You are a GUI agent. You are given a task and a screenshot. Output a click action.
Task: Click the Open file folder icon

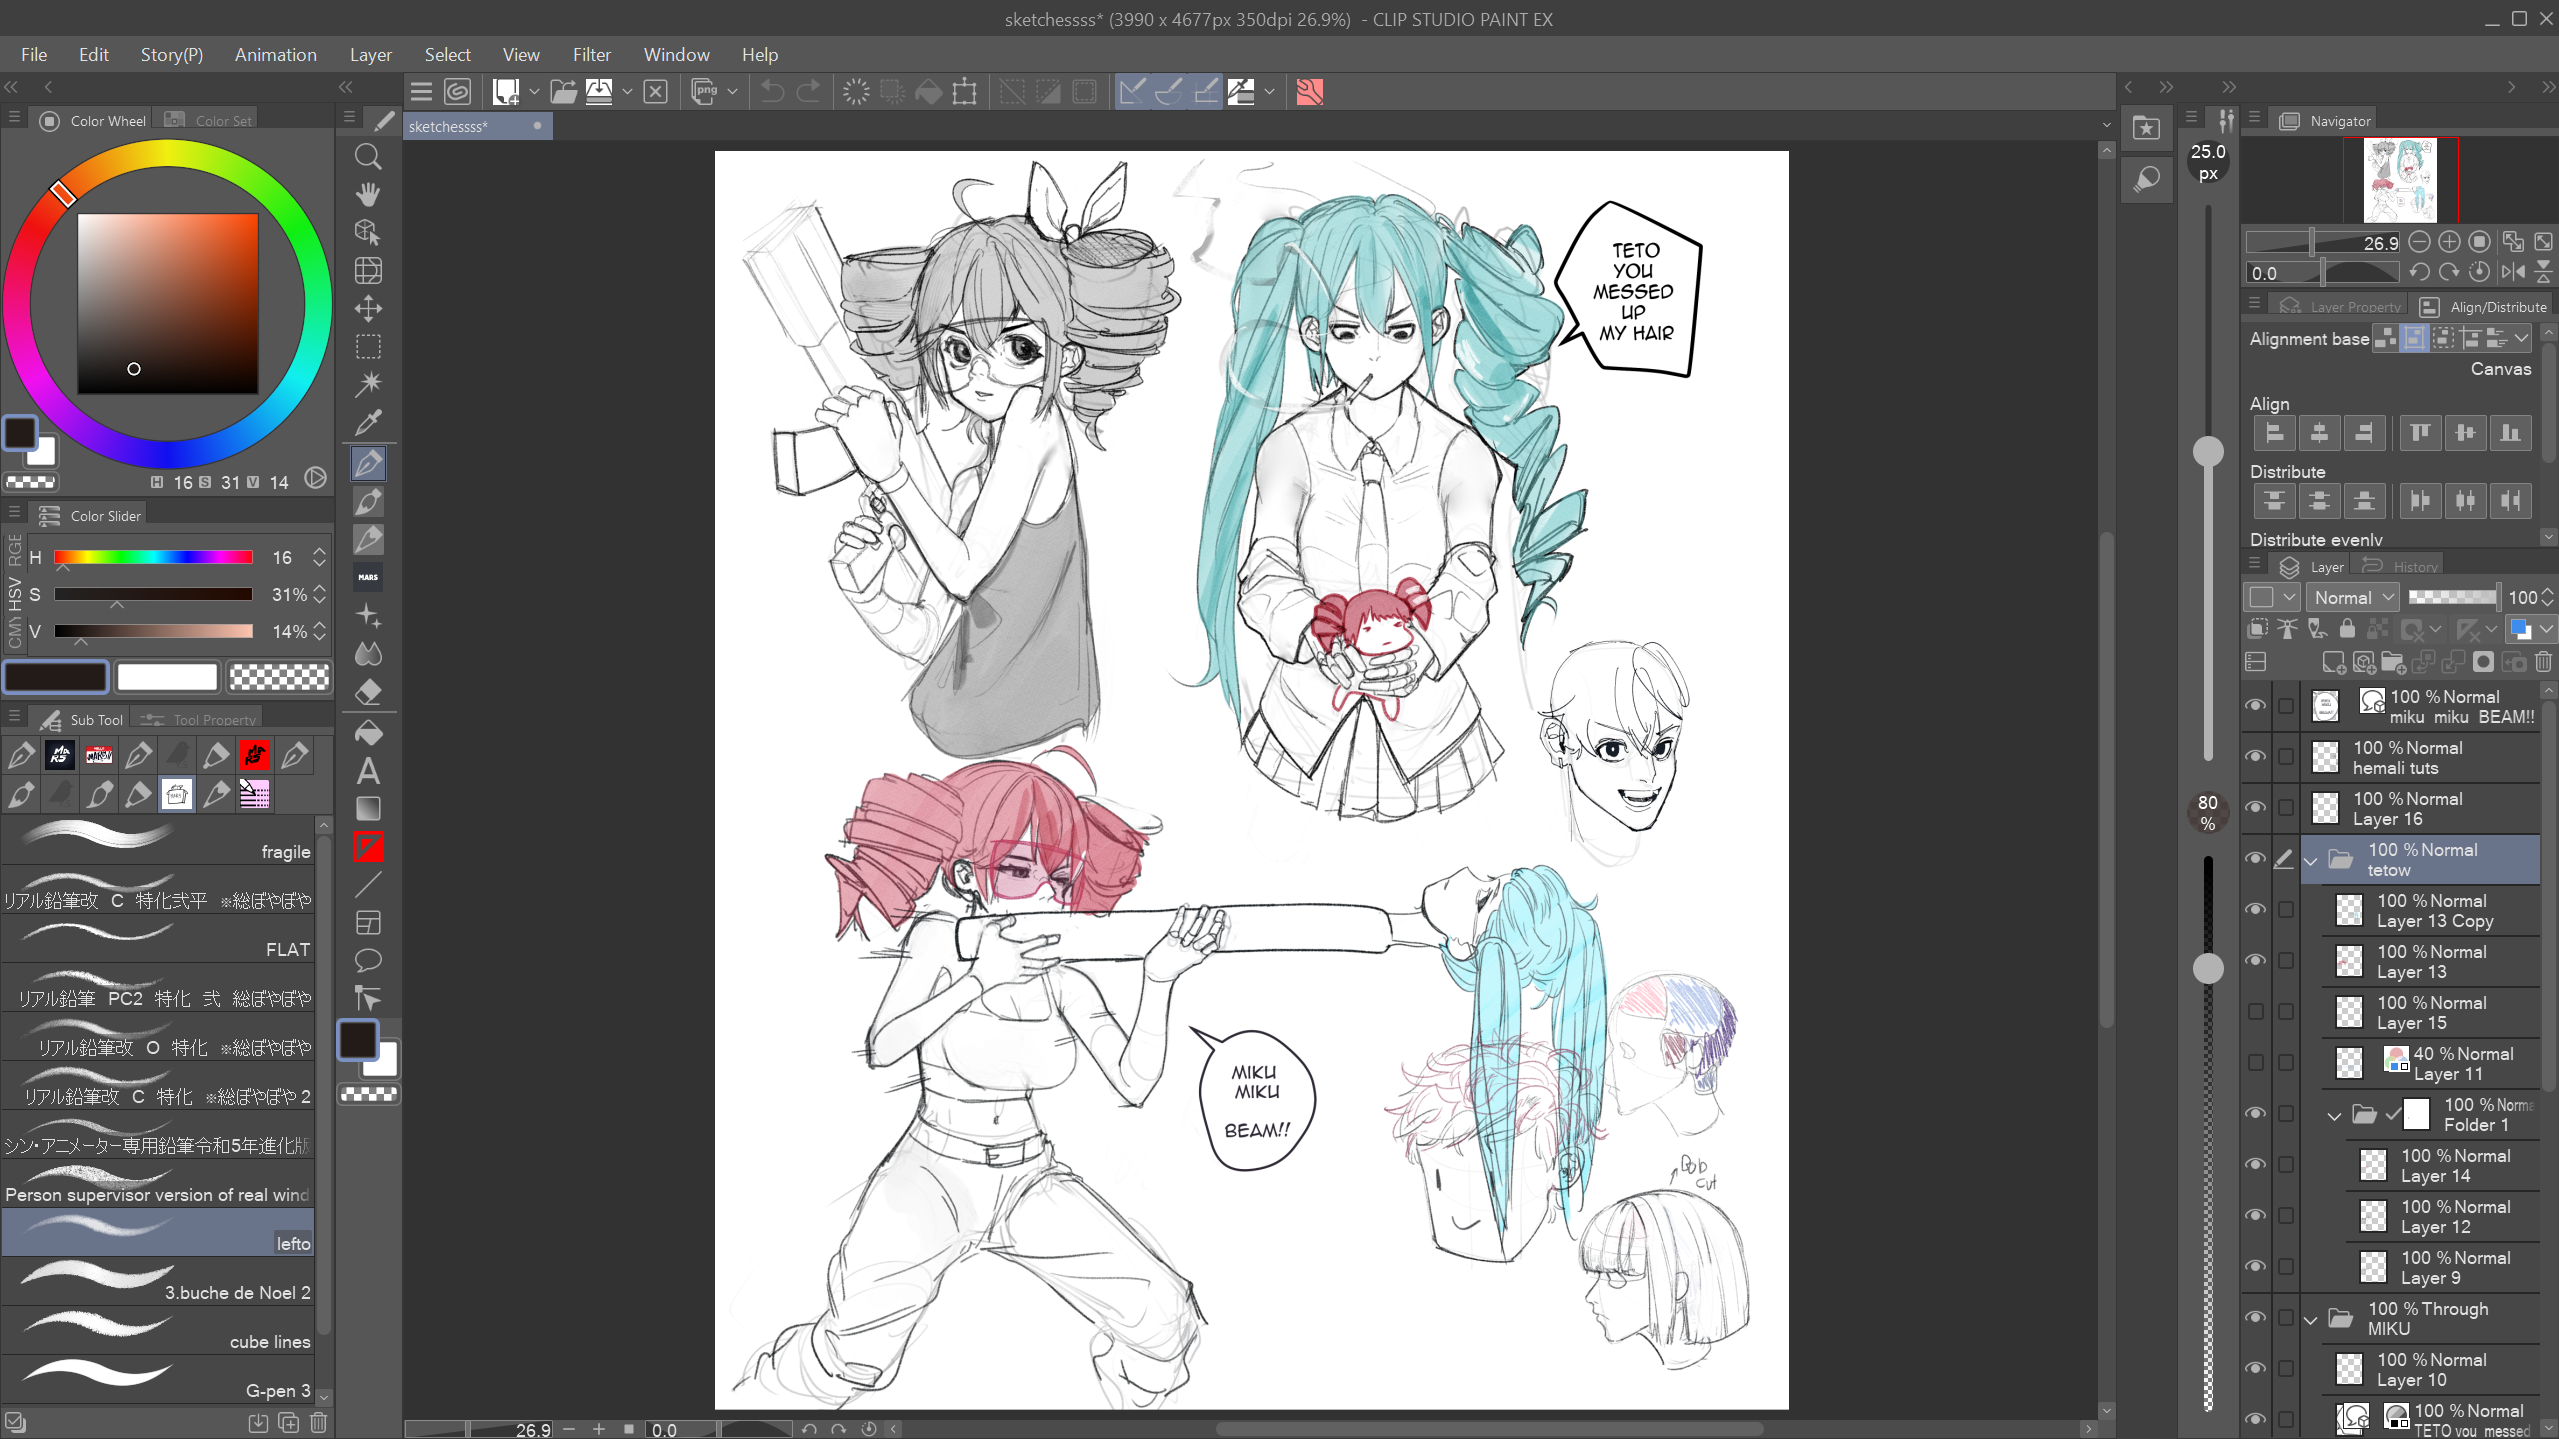point(563,92)
